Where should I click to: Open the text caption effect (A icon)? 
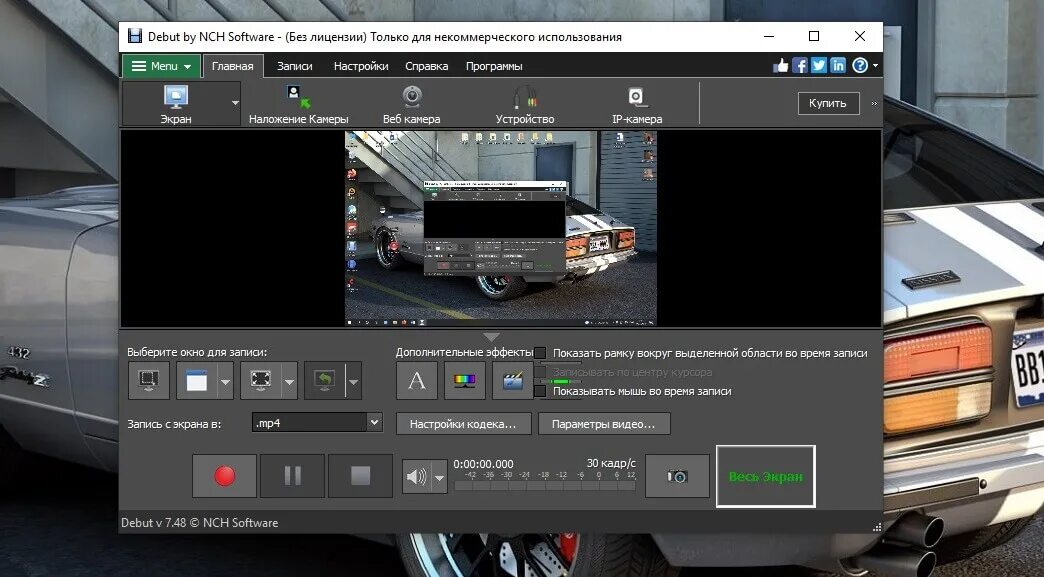tap(417, 381)
